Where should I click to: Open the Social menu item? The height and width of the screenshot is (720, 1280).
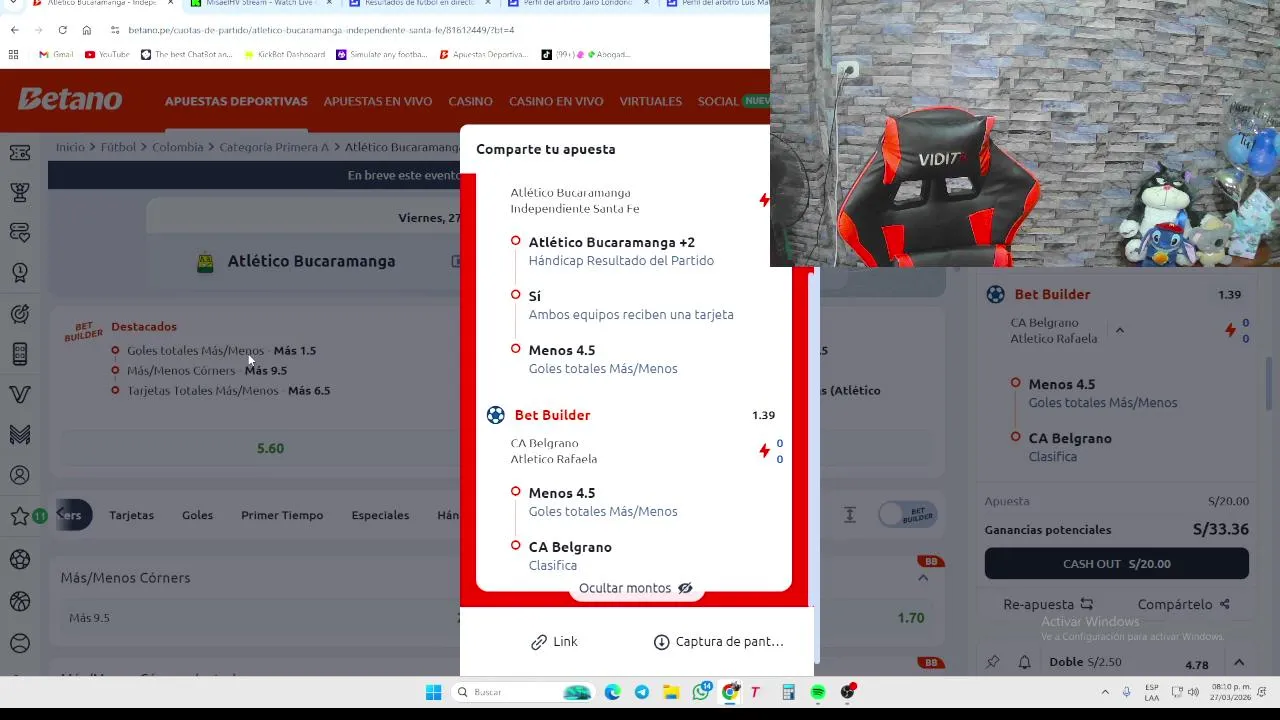click(718, 101)
